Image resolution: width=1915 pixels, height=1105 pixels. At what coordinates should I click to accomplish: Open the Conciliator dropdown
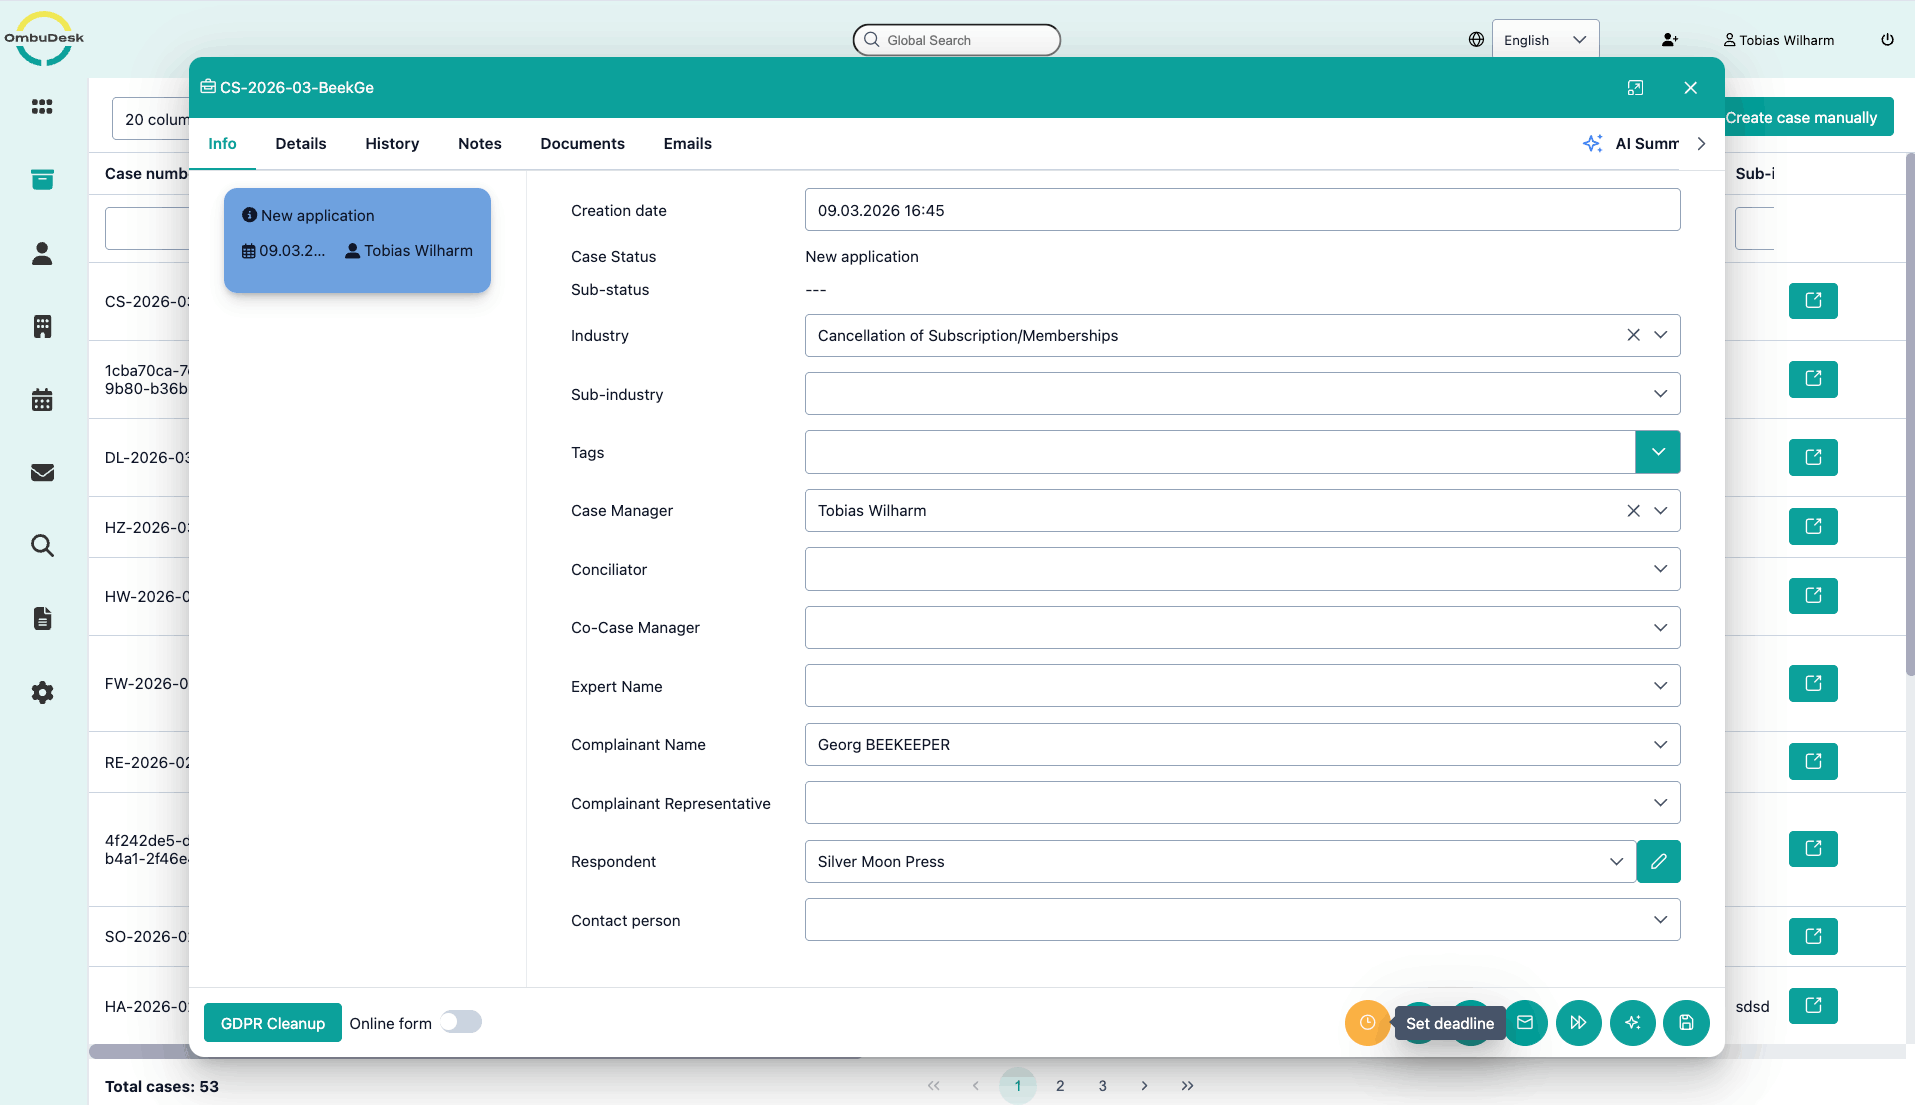1660,569
